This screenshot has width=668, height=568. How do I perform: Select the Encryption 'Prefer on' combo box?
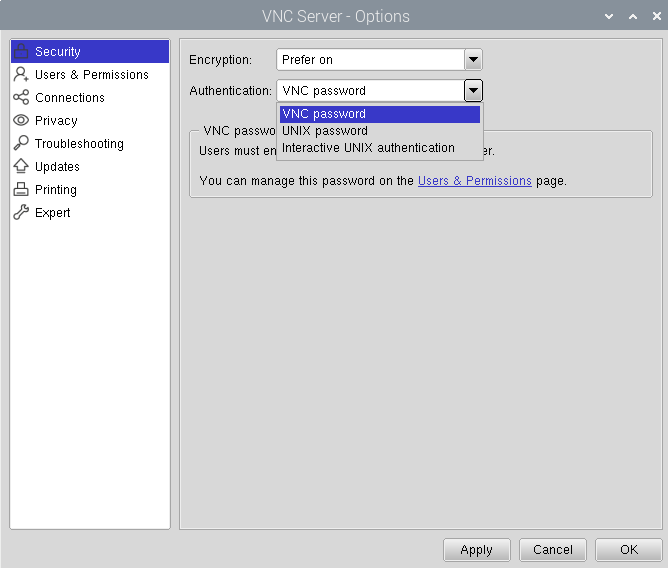click(370, 60)
